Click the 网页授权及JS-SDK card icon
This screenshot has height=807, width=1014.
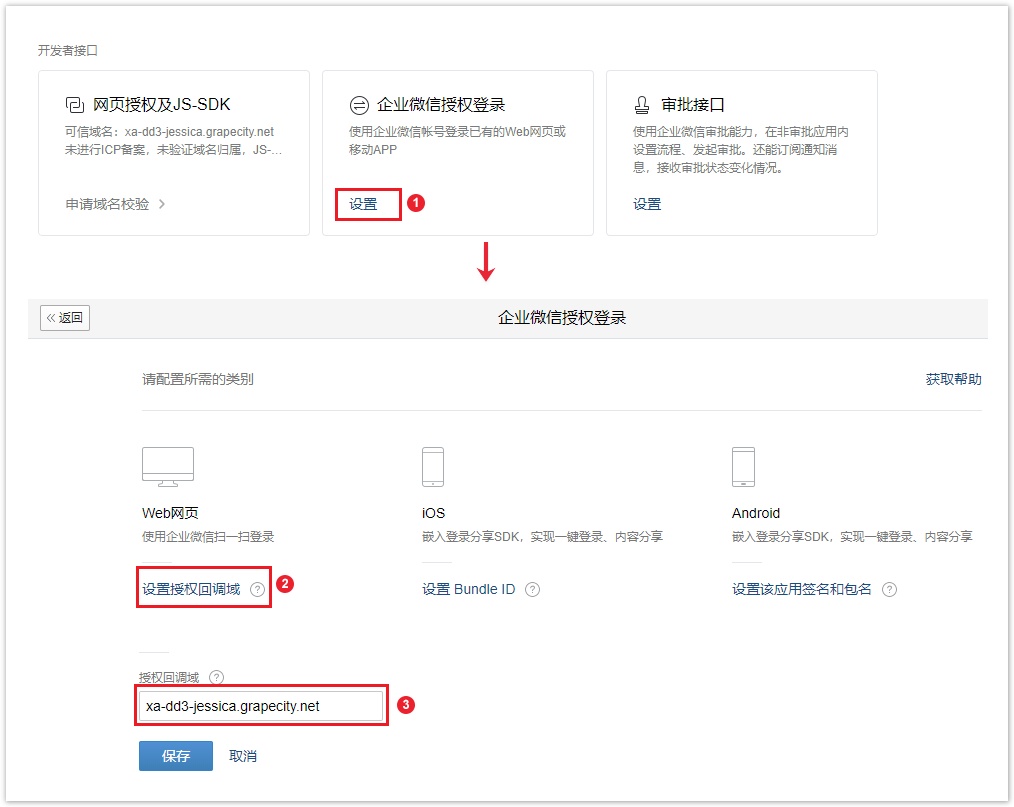[x=74, y=105]
